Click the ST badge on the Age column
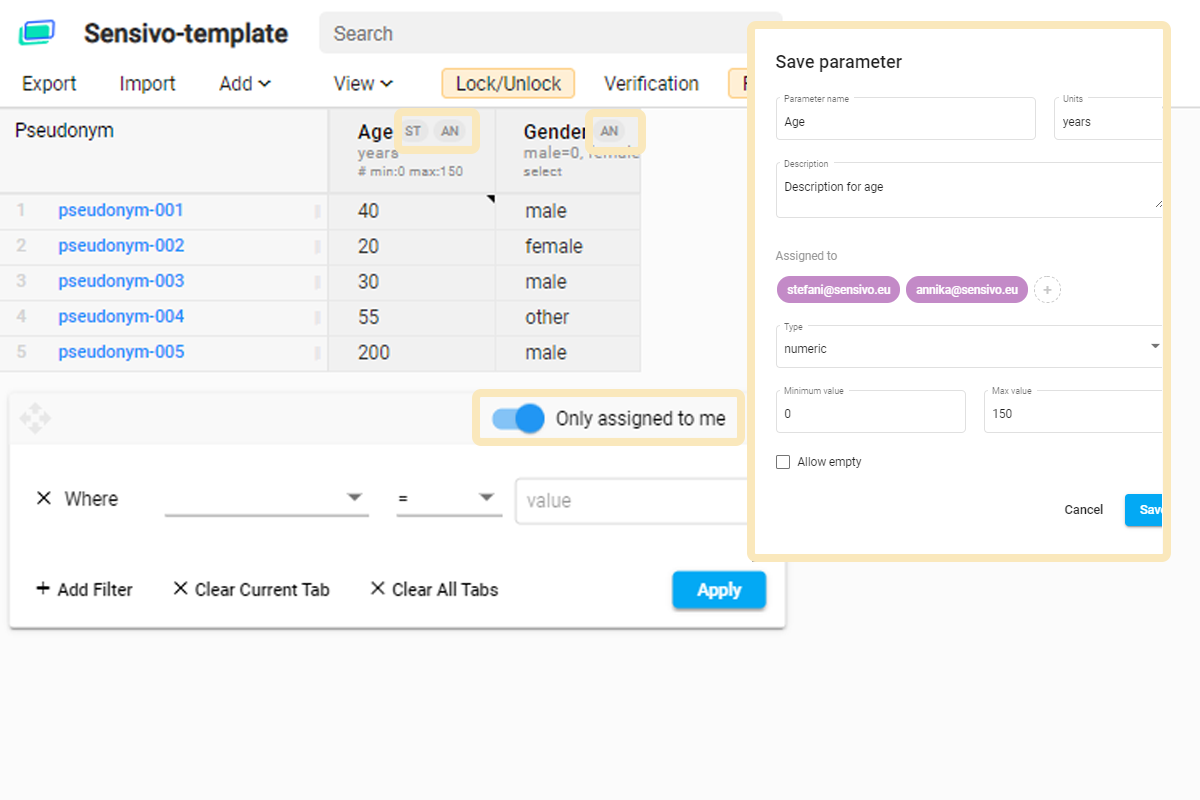The width and height of the screenshot is (1200, 800). (413, 131)
